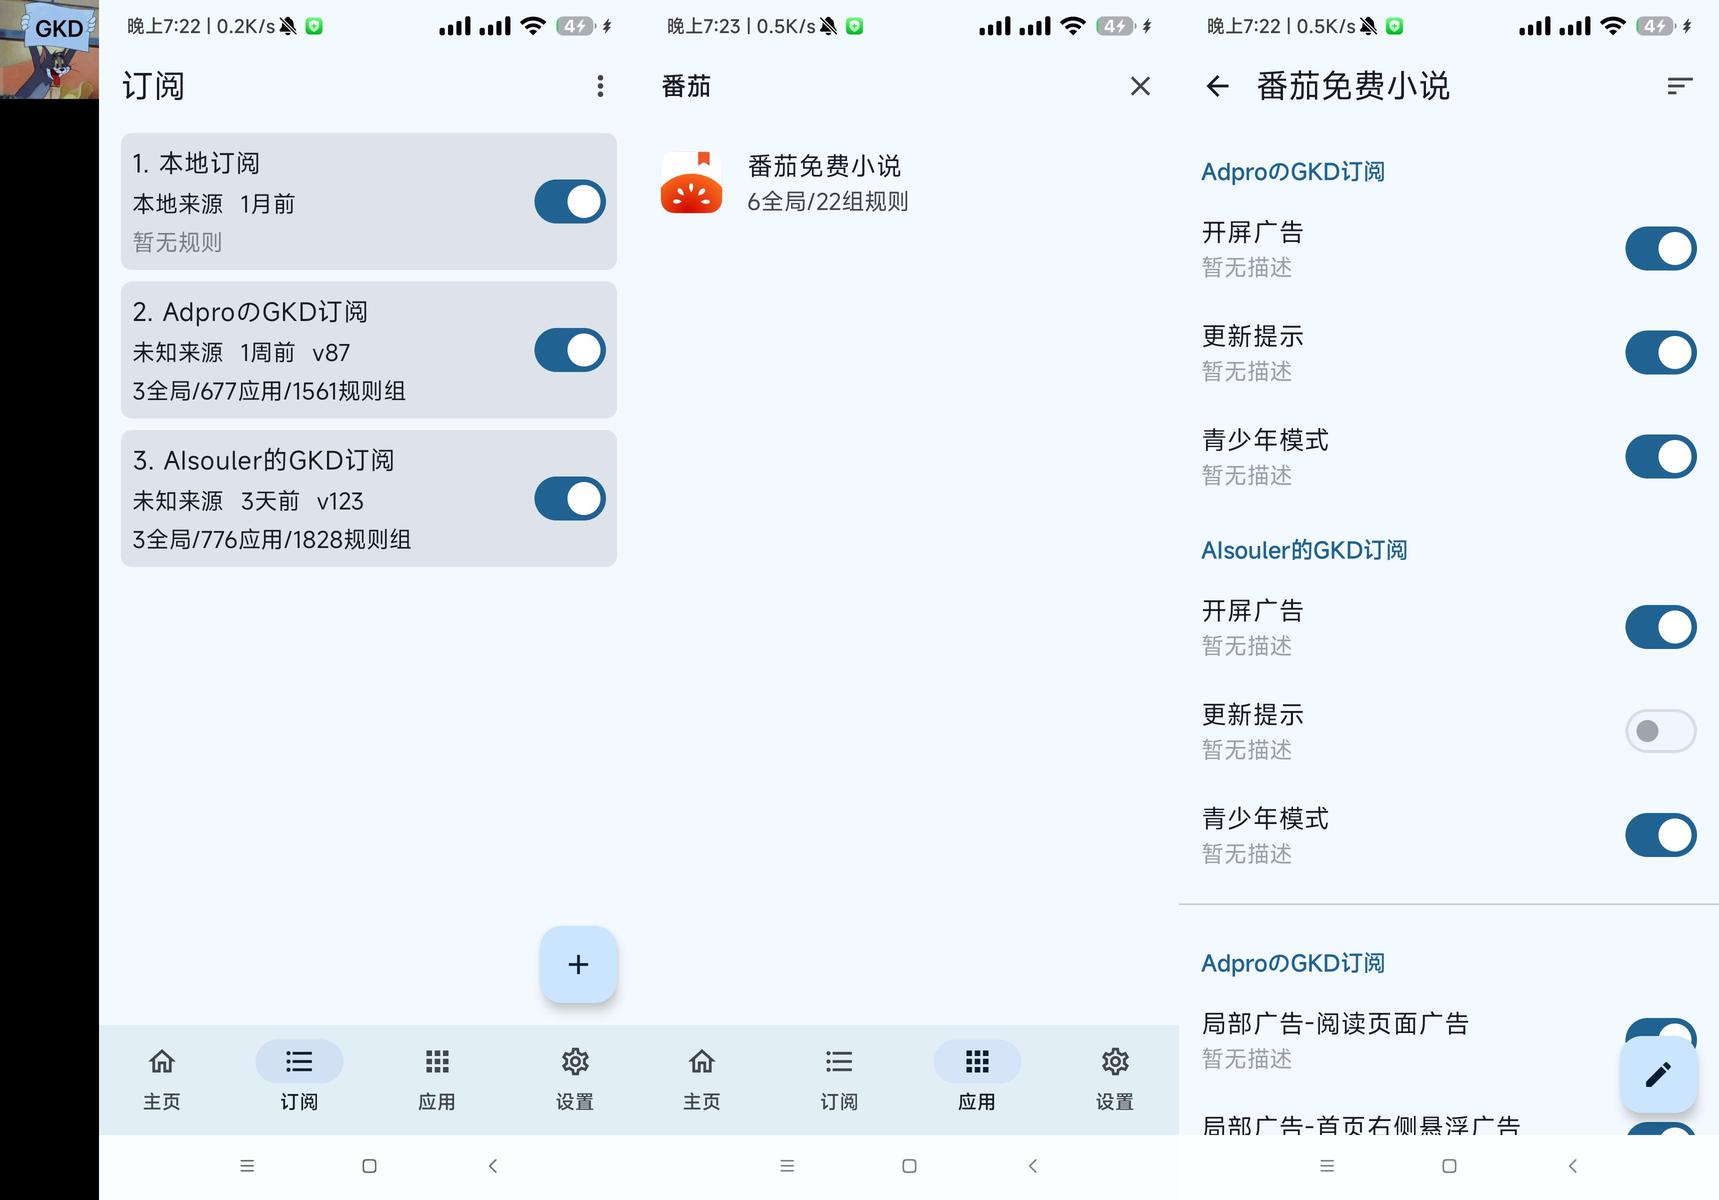
Task: Tap the AIsouler的GKD订阅 section header
Action: click(1304, 550)
